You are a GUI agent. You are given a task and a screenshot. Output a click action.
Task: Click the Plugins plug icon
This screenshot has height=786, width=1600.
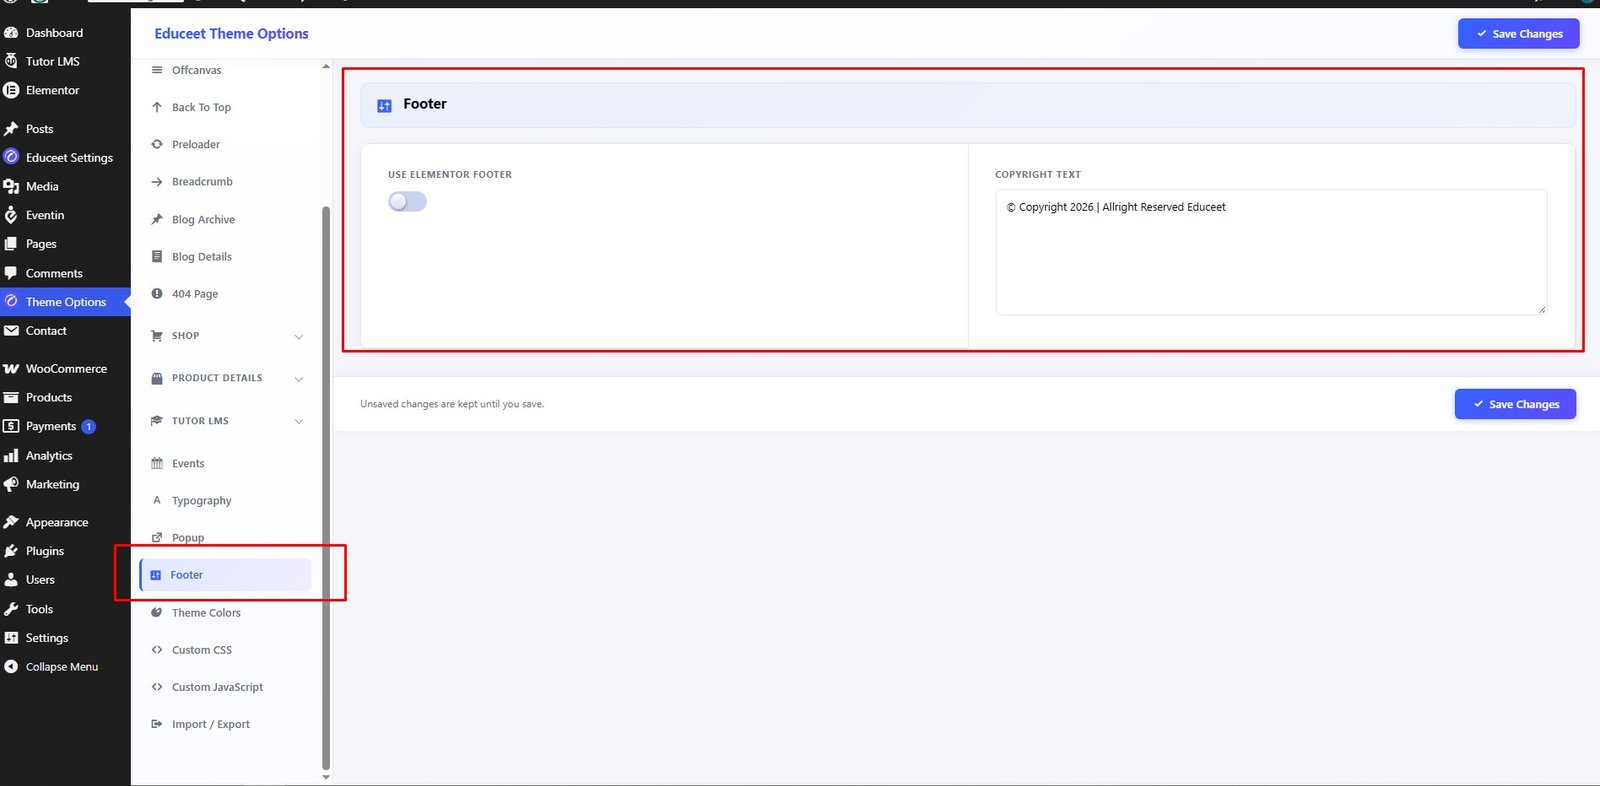pos(11,551)
